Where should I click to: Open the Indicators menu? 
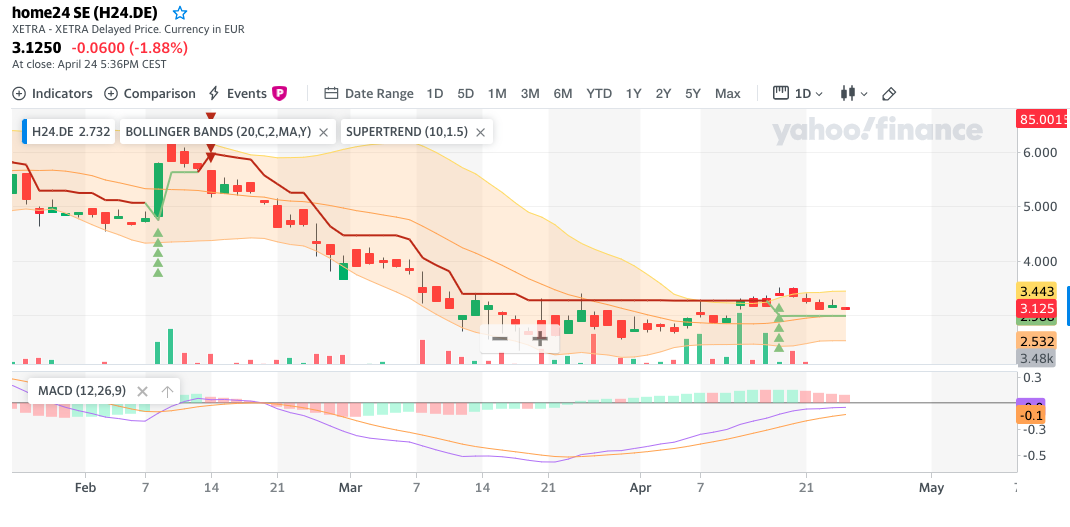(52, 93)
